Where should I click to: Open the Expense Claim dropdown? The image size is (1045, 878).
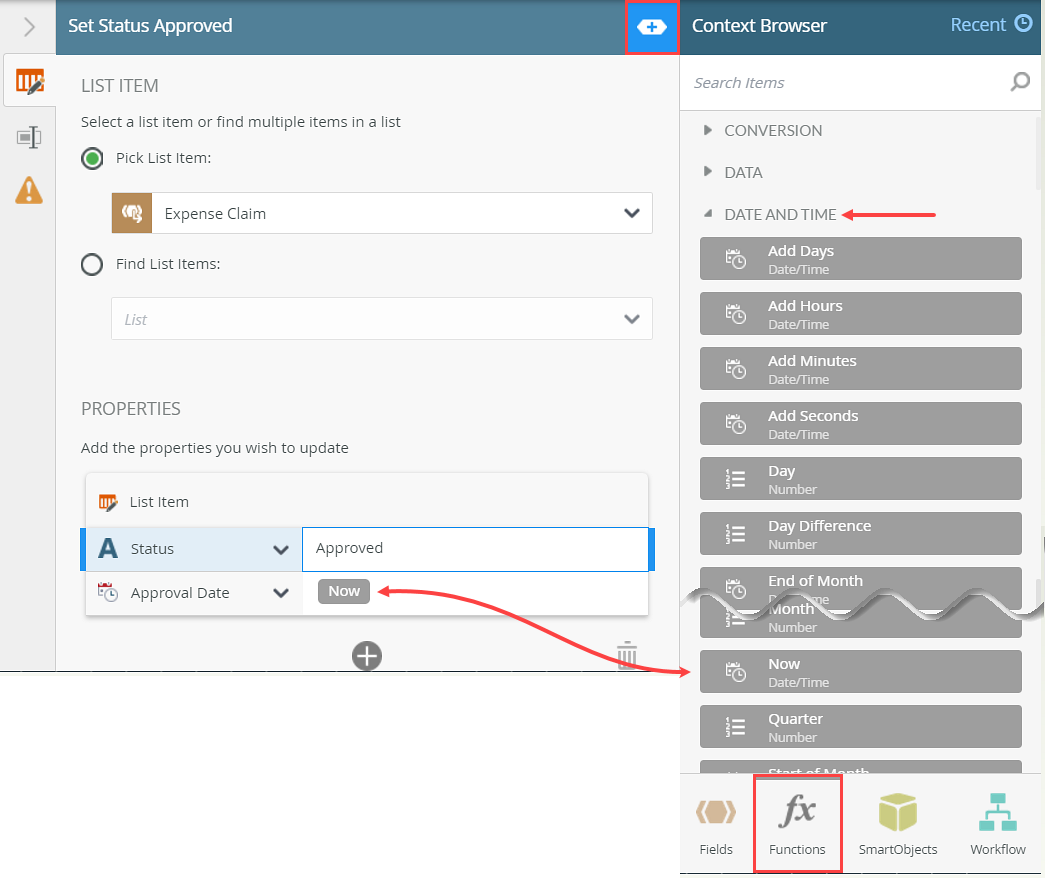point(632,213)
